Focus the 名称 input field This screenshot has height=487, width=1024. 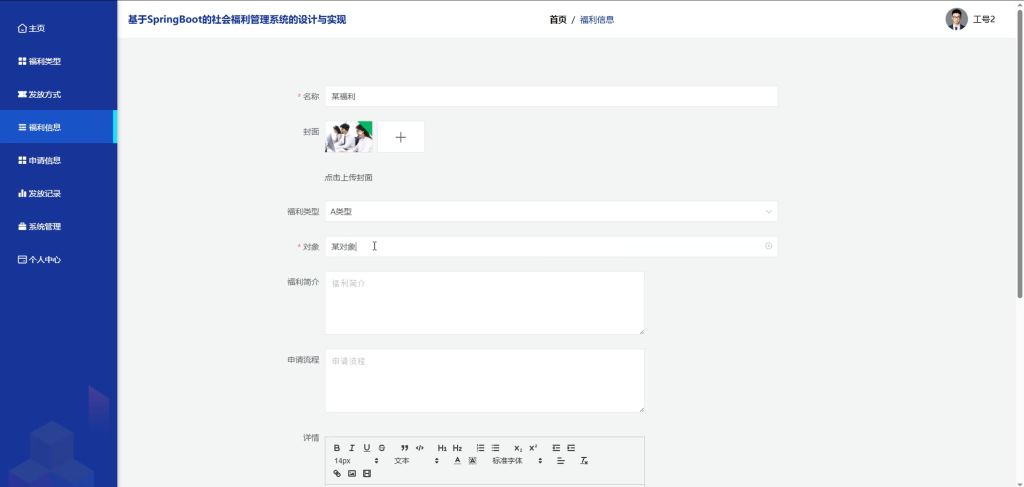pos(551,96)
